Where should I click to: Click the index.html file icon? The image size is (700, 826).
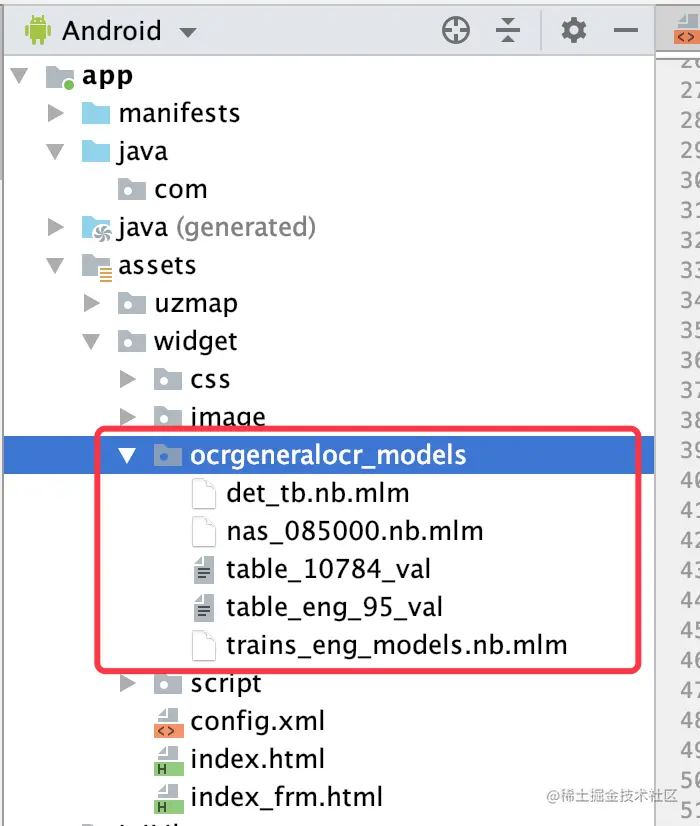167,760
